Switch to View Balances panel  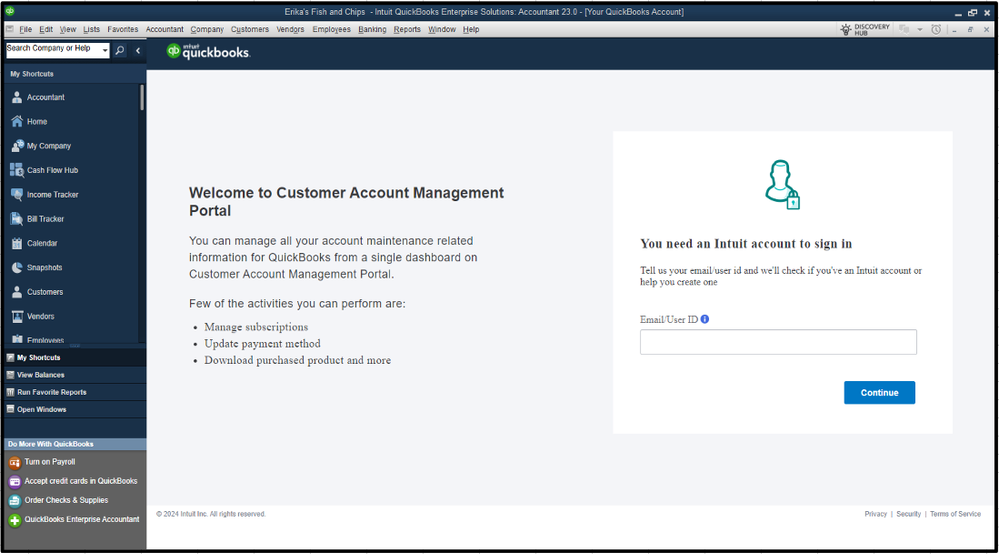tap(75, 375)
